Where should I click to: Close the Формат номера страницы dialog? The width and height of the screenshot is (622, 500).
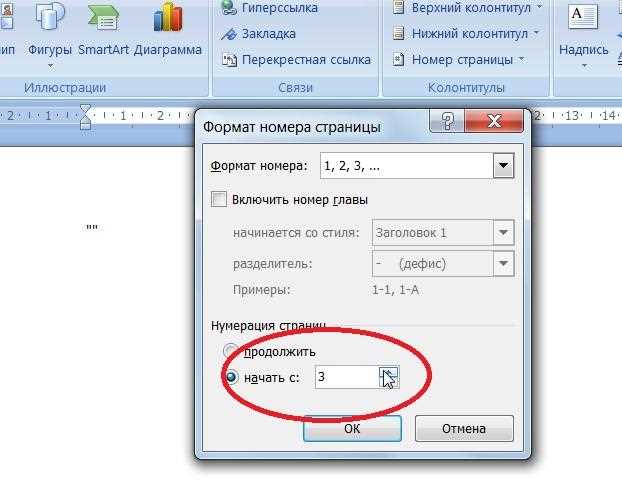pyautogui.click(x=494, y=120)
